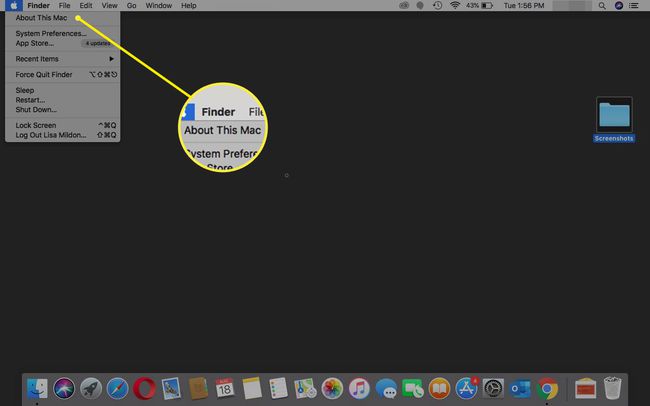Open the yellow Notes app in dock
The width and height of the screenshot is (650, 406).
[x=252, y=389]
